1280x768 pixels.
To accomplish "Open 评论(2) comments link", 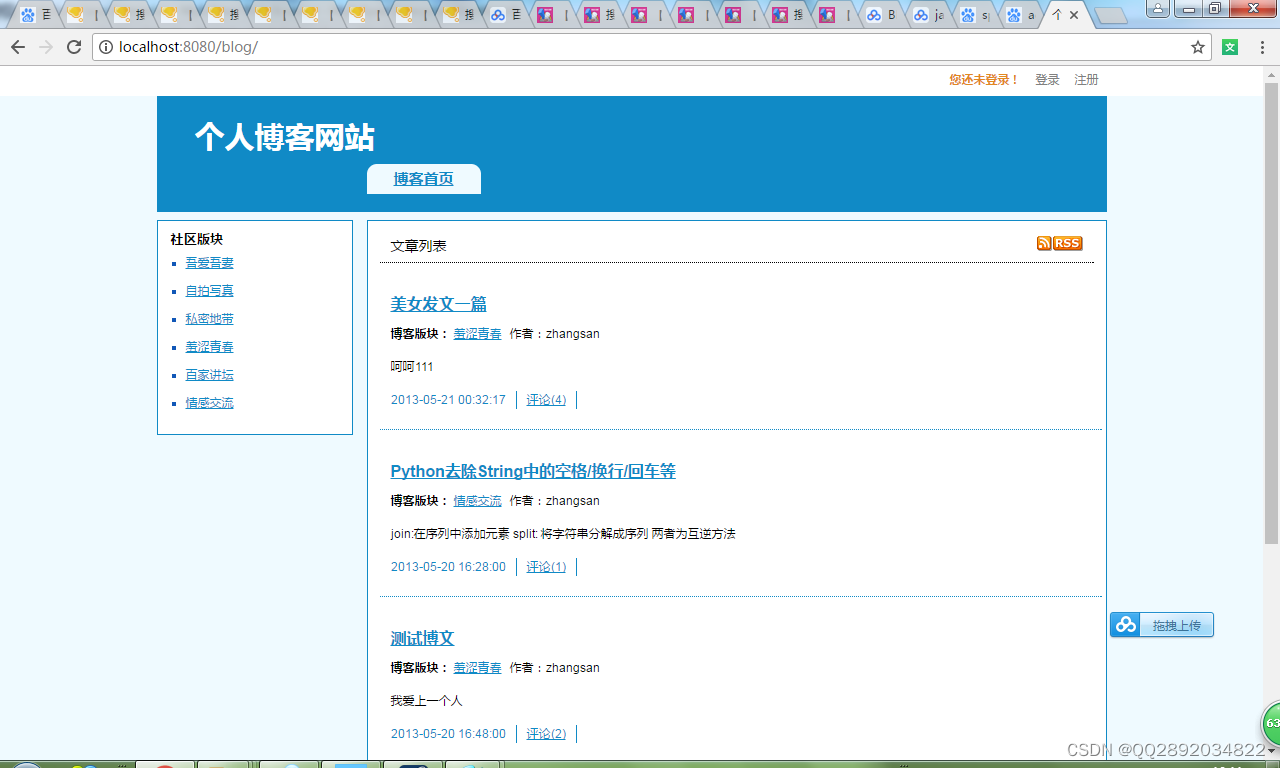I will pyautogui.click(x=546, y=734).
